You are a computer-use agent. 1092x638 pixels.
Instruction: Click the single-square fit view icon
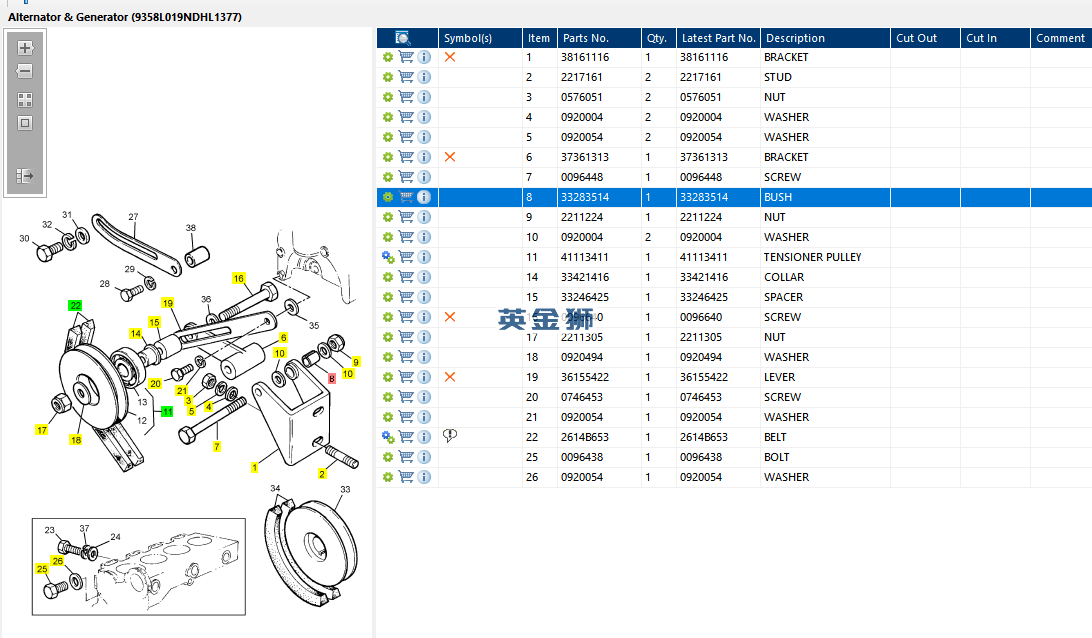25,123
